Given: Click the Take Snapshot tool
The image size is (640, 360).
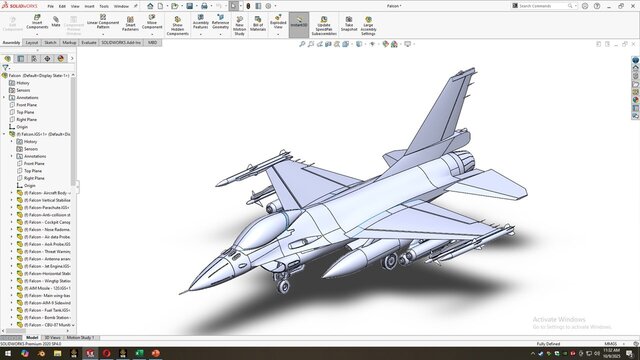Looking at the screenshot, I should tap(349, 24).
